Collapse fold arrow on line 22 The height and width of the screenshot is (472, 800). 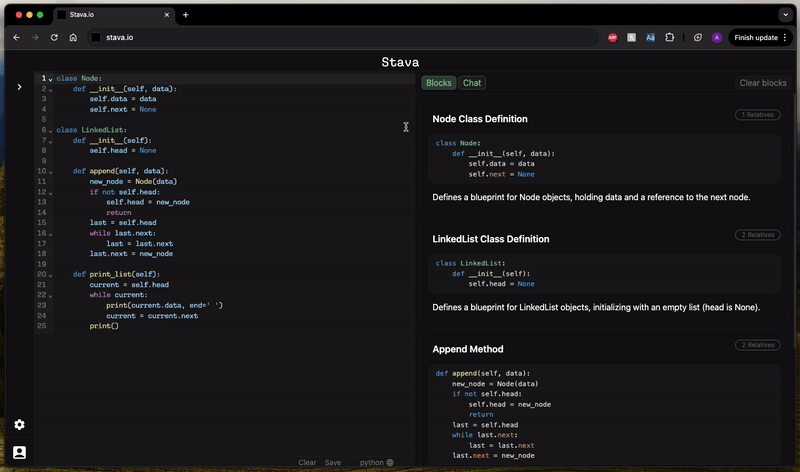point(51,295)
